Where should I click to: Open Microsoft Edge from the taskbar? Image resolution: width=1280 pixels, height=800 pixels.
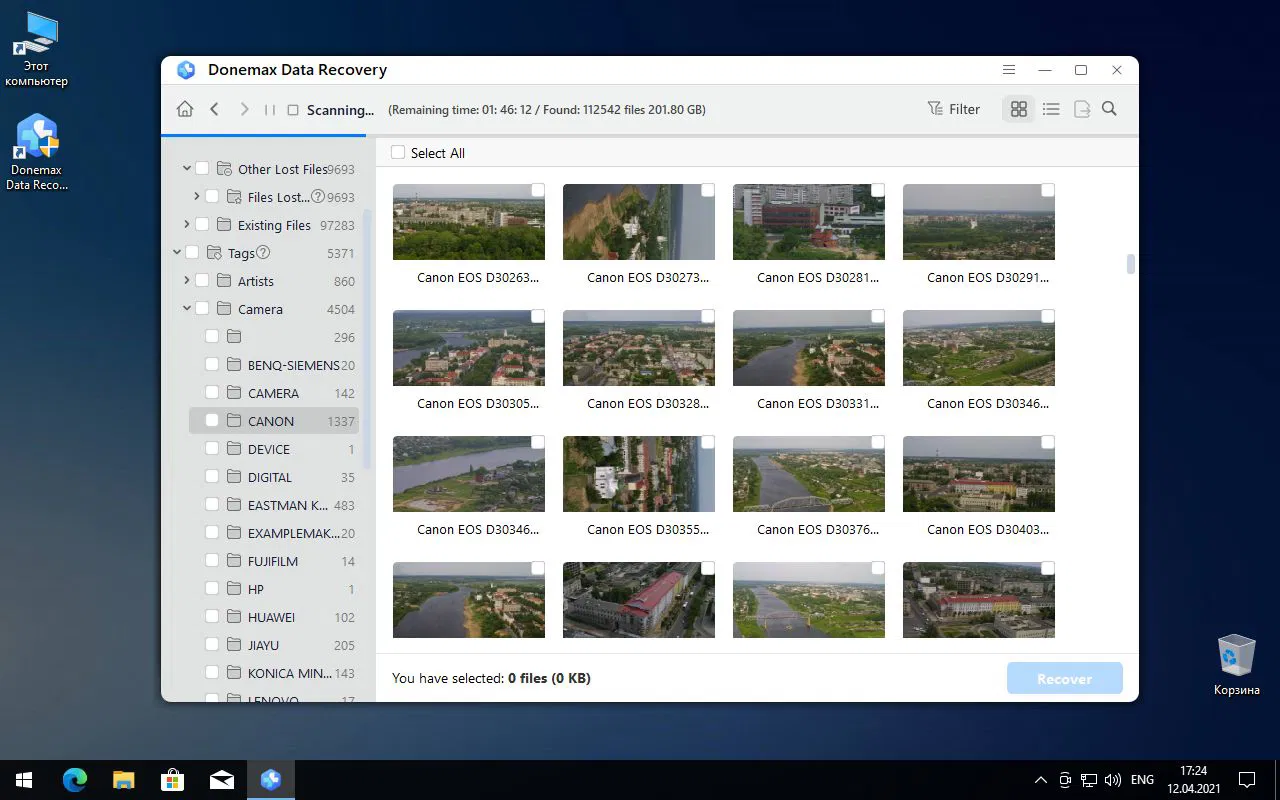[75, 780]
